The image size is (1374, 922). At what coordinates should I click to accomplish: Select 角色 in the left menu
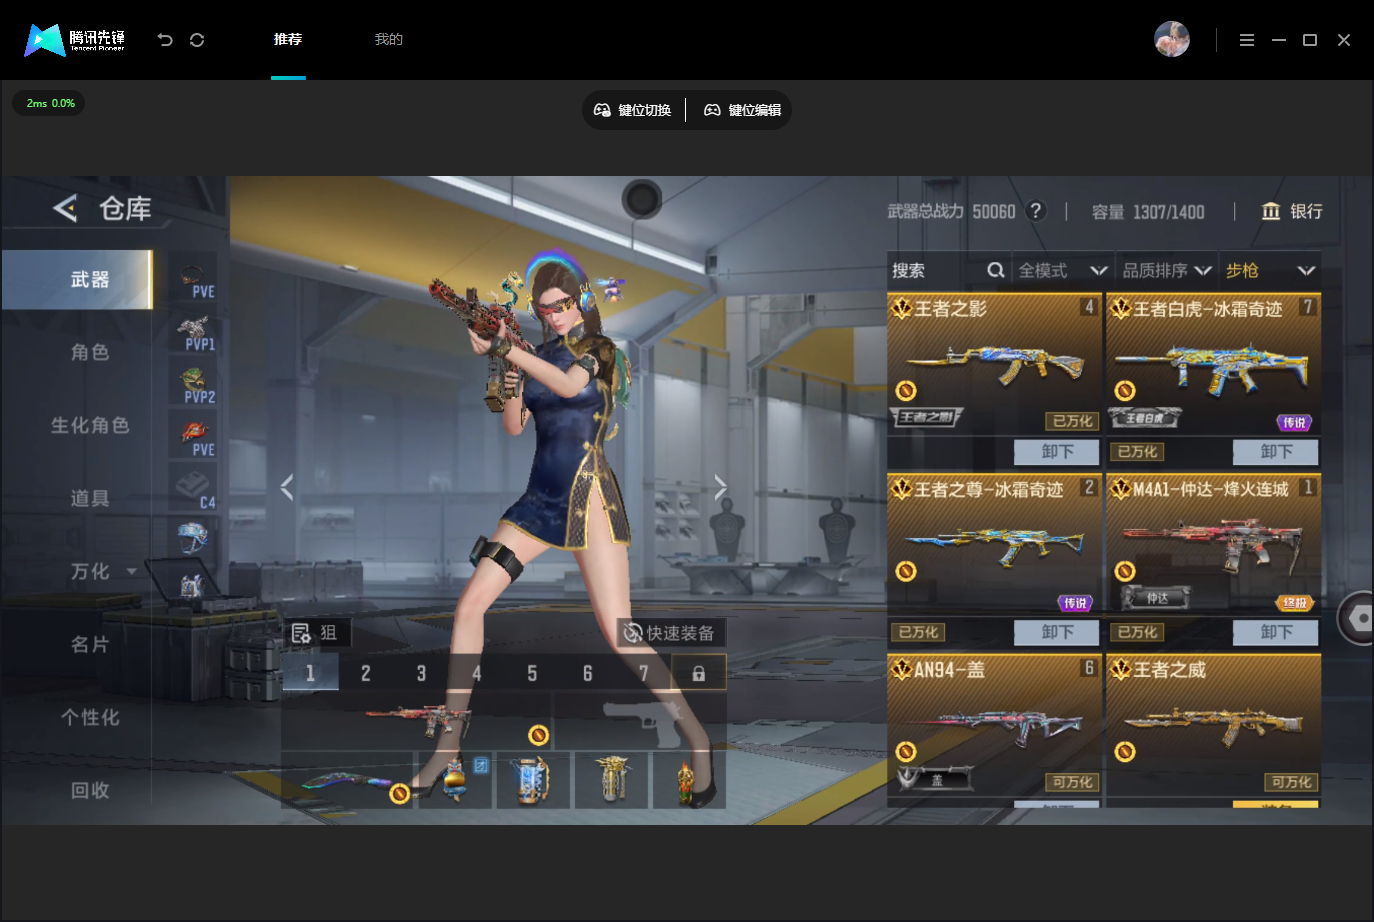[90, 352]
